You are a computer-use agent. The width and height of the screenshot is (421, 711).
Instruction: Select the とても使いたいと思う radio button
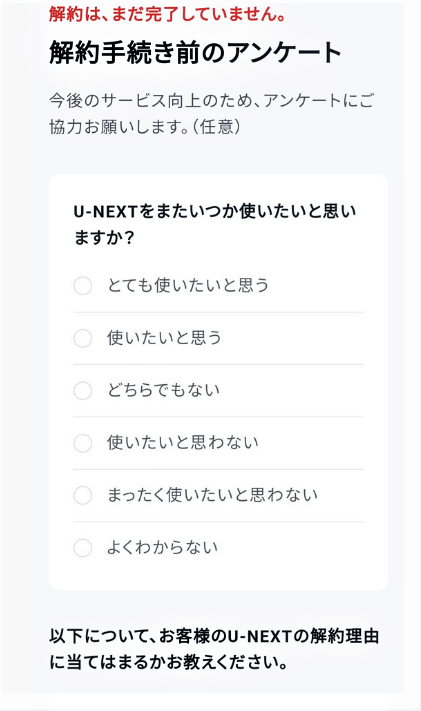pyautogui.click(x=83, y=286)
